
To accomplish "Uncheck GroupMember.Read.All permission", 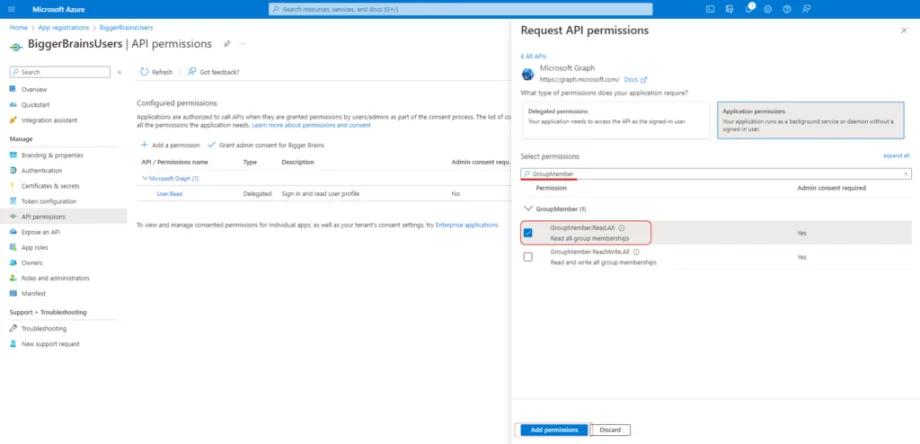I will tap(528, 233).
